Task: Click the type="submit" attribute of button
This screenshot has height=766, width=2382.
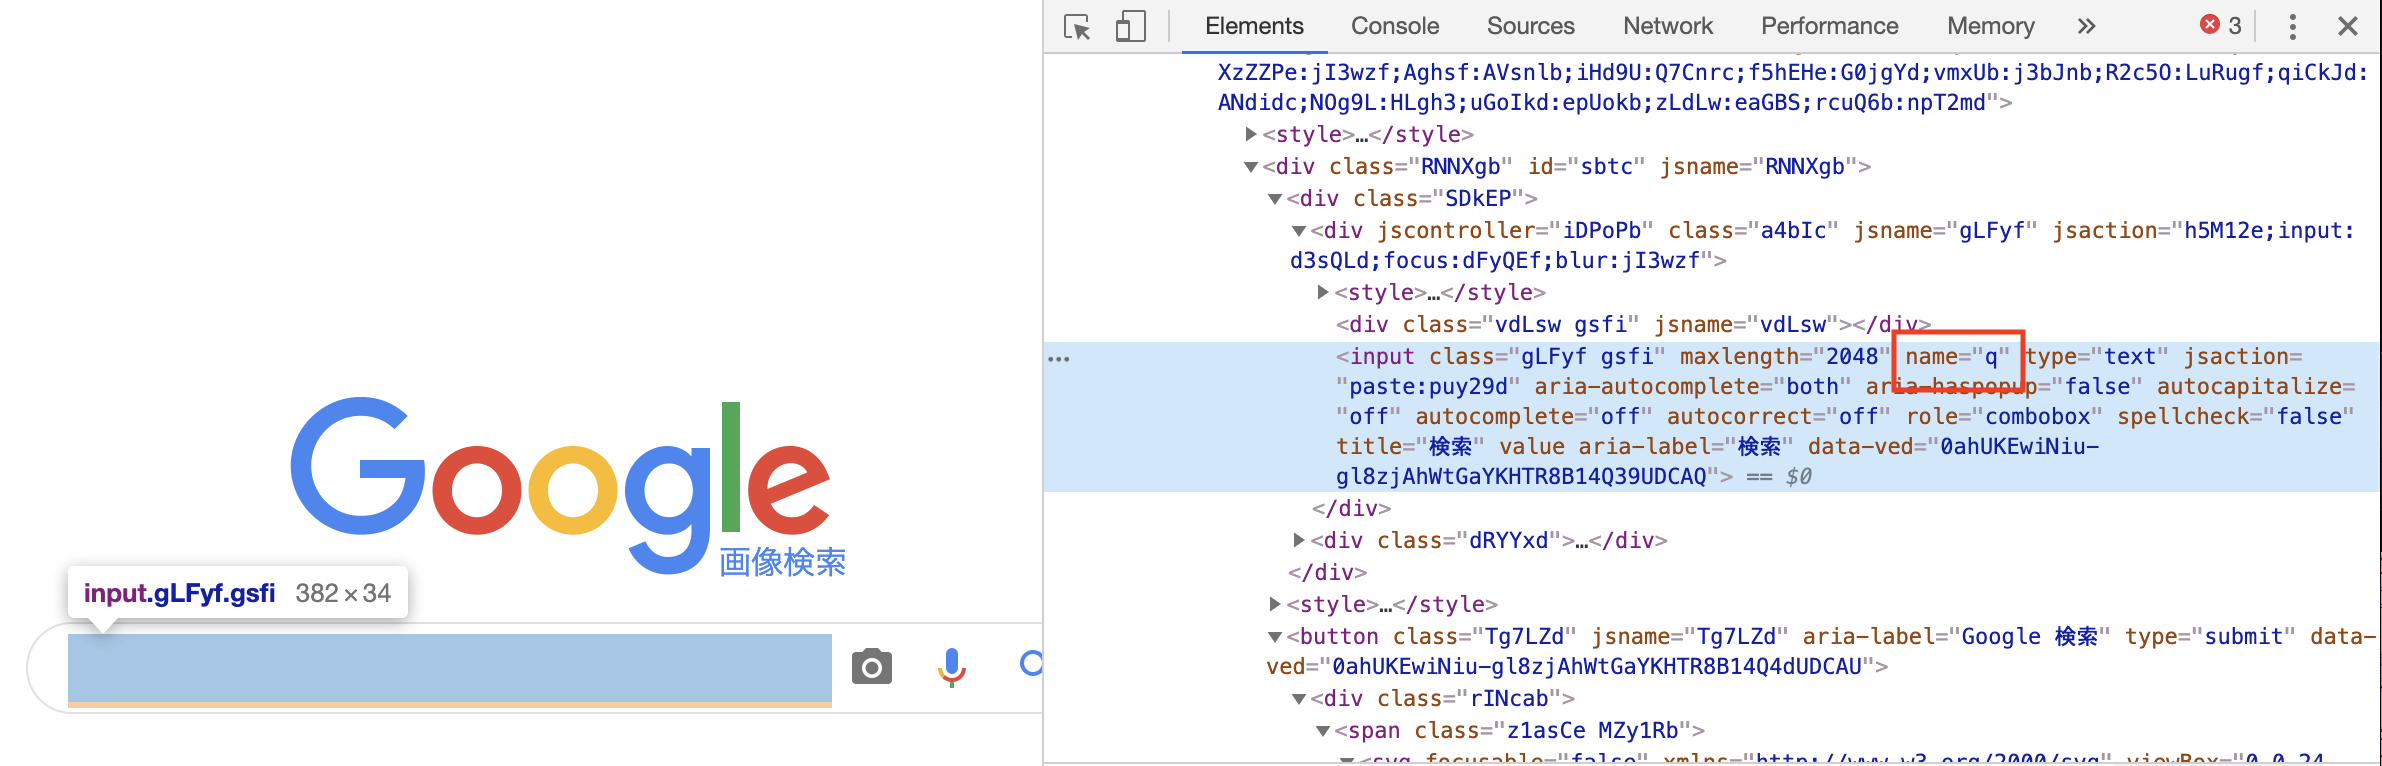Action: [x=2210, y=637]
